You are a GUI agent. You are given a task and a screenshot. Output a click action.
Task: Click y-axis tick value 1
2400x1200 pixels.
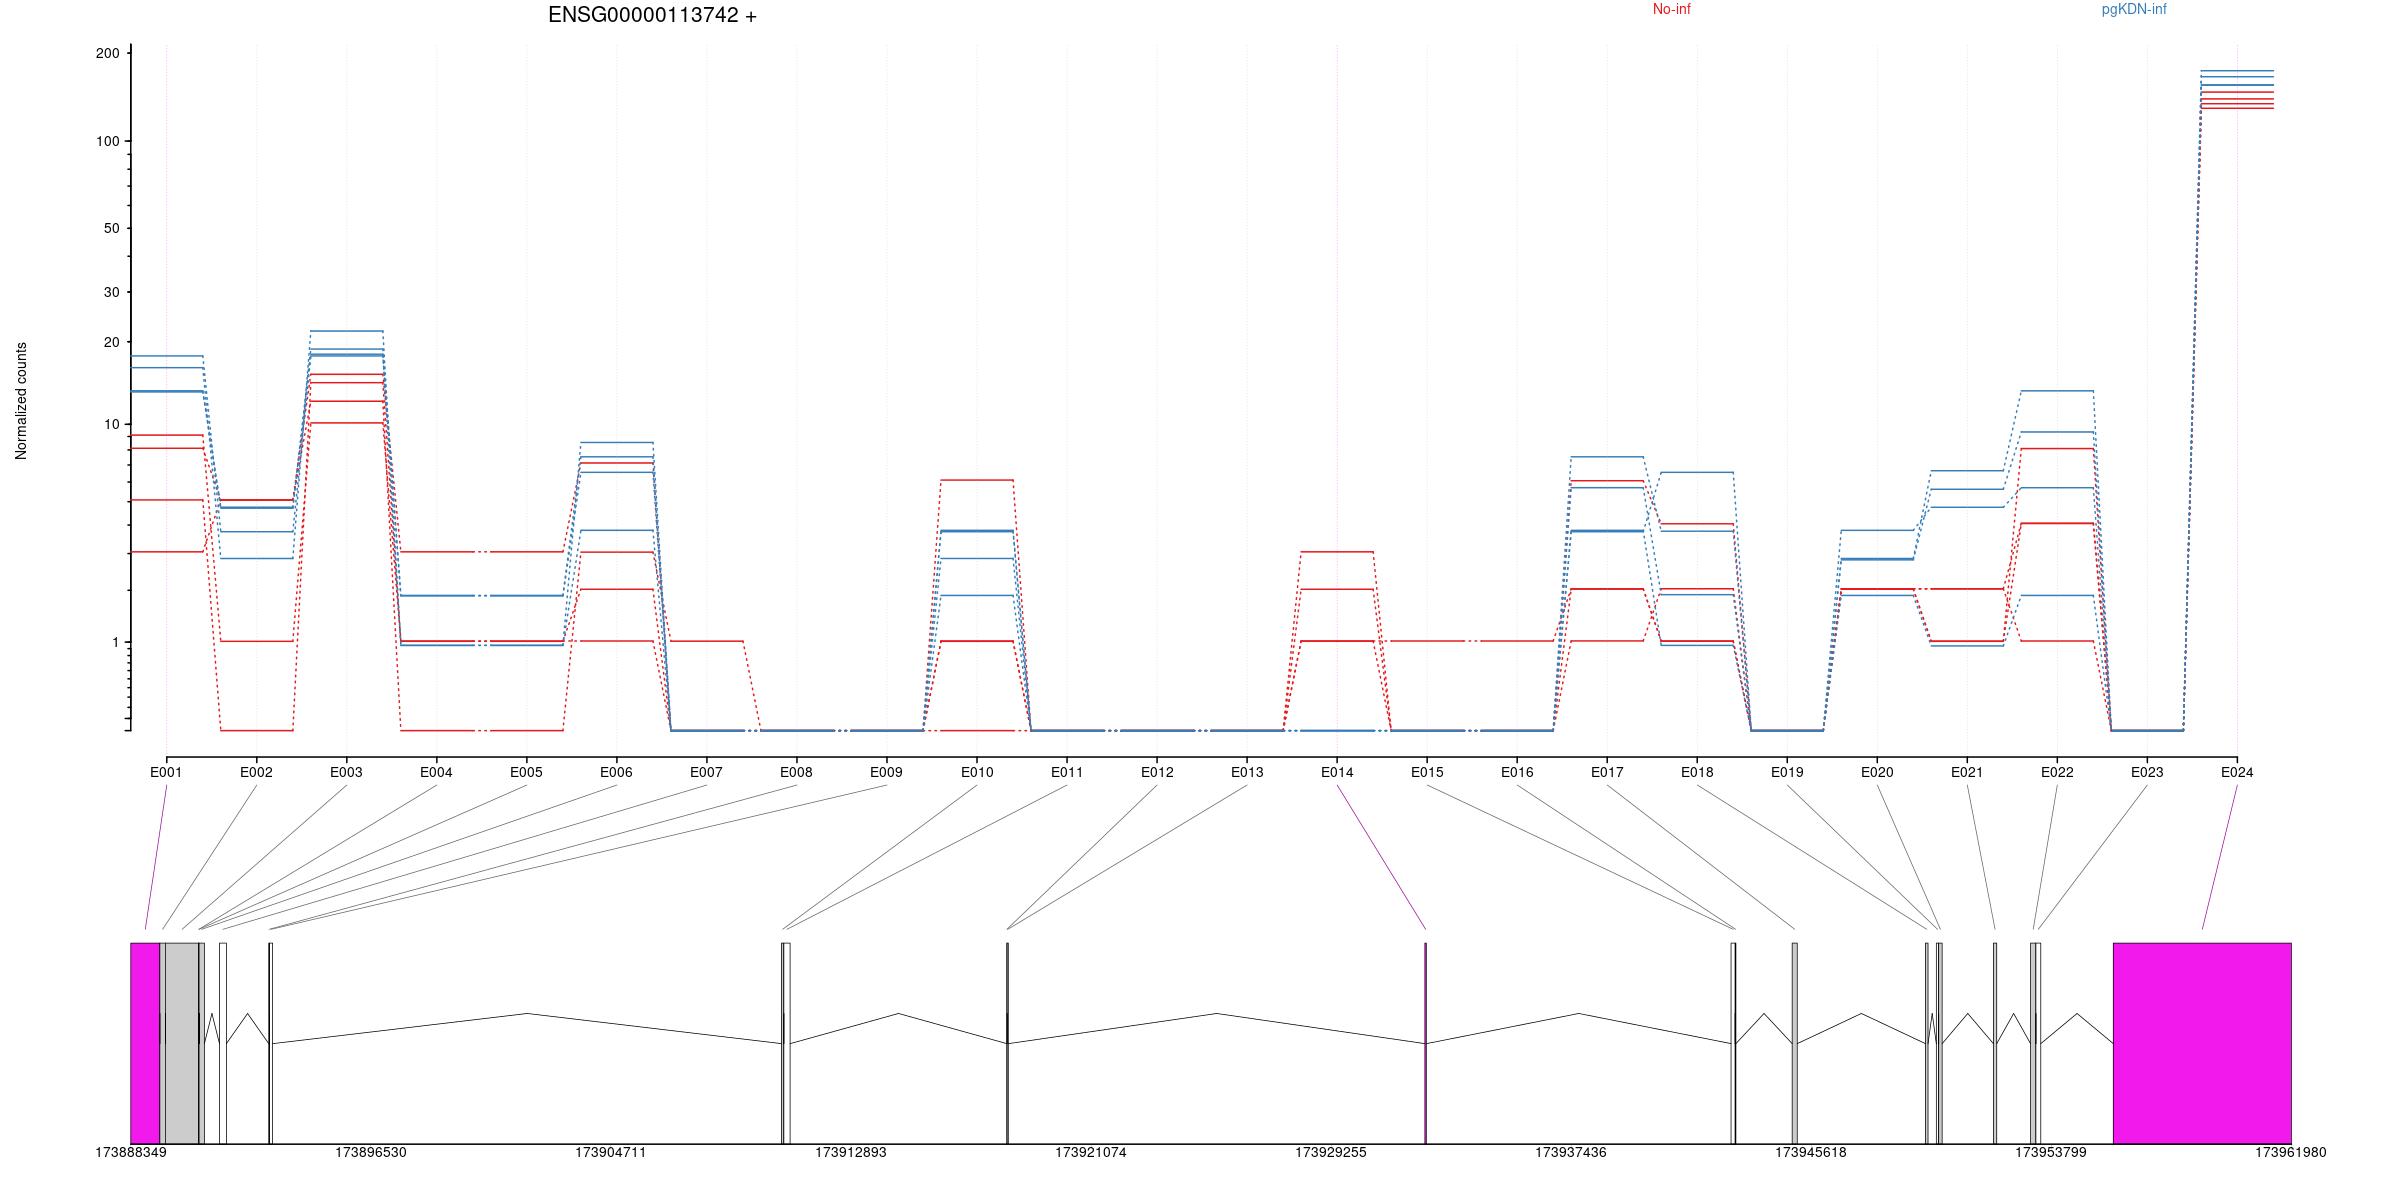tap(115, 642)
